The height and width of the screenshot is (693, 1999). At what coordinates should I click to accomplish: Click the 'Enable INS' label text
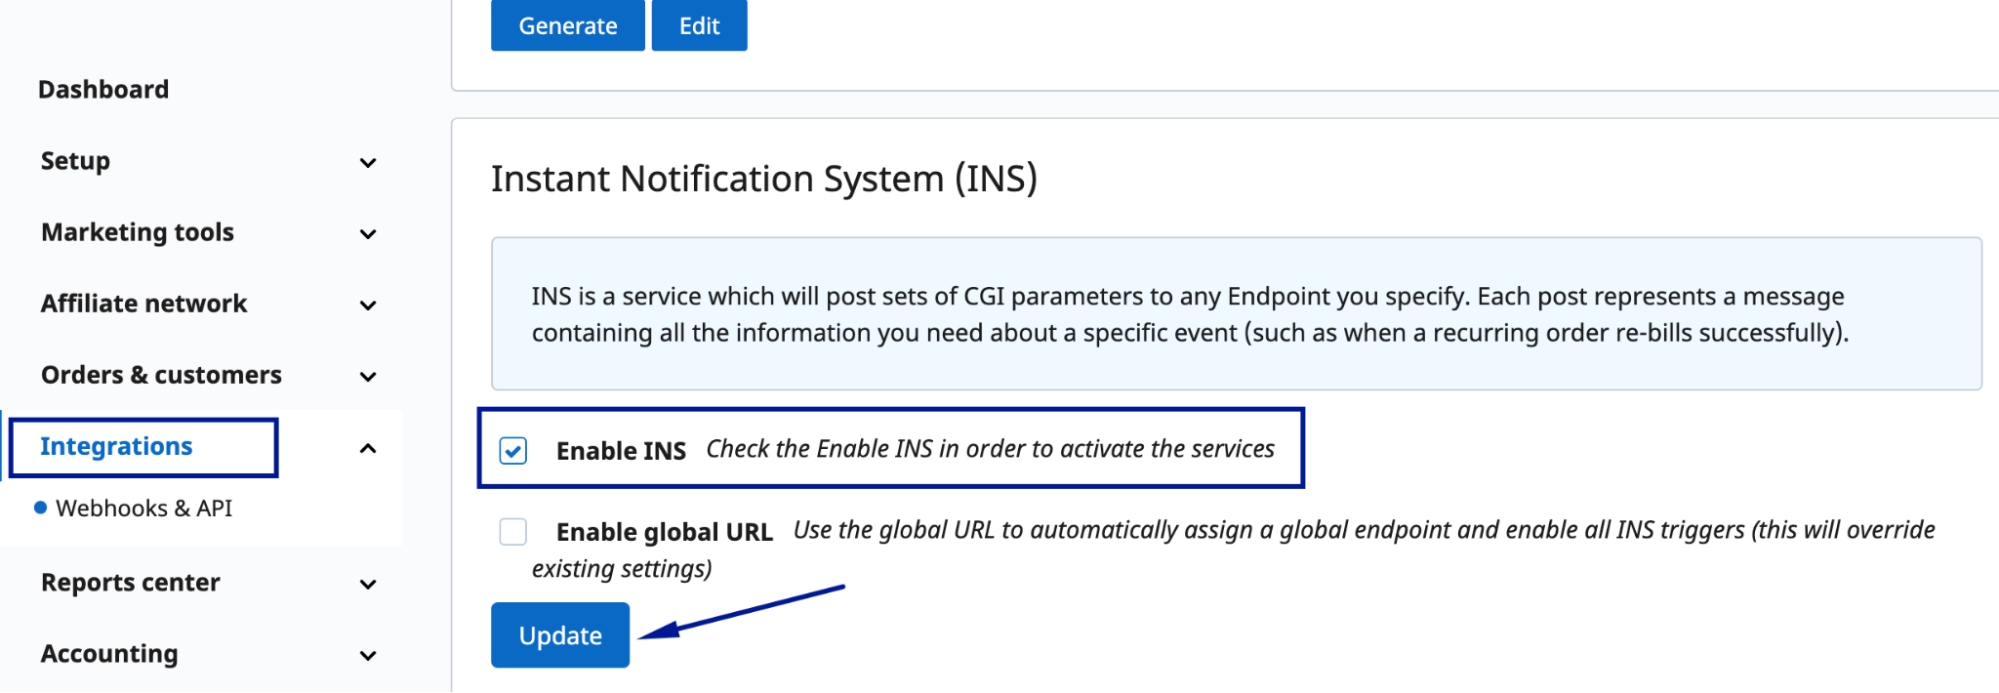(x=621, y=451)
